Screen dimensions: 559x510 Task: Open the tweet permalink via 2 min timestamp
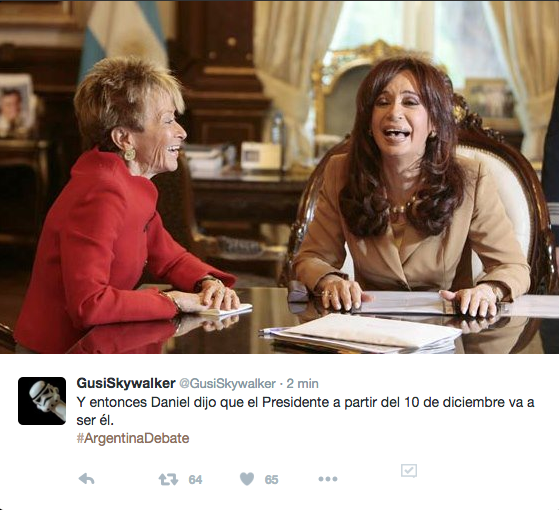(x=303, y=384)
